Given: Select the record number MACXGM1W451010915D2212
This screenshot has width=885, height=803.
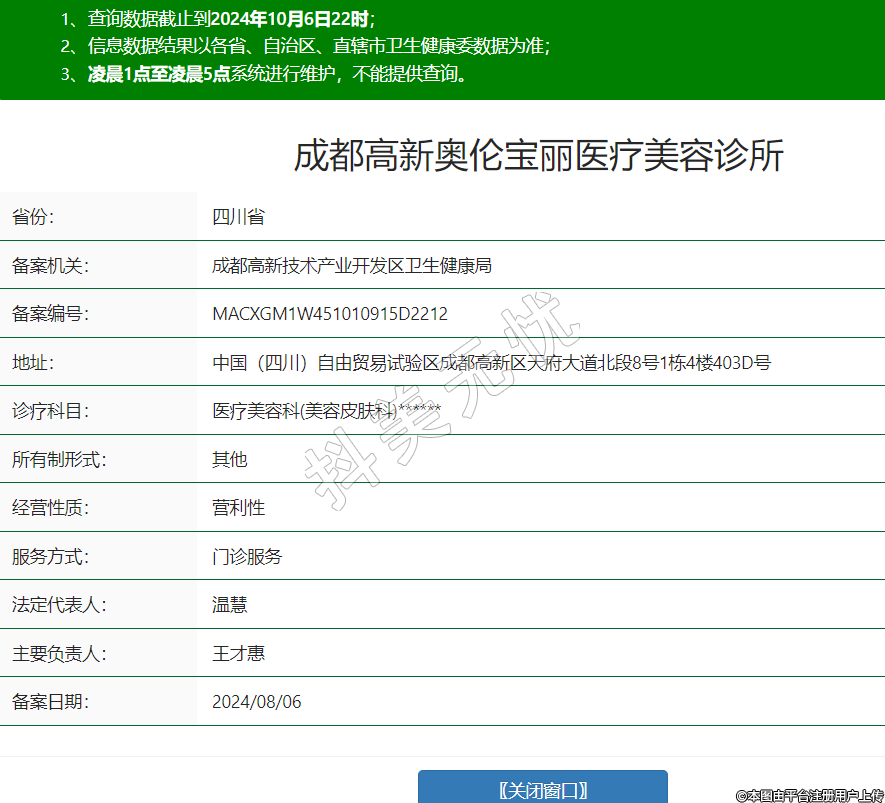Looking at the screenshot, I should tap(330, 314).
